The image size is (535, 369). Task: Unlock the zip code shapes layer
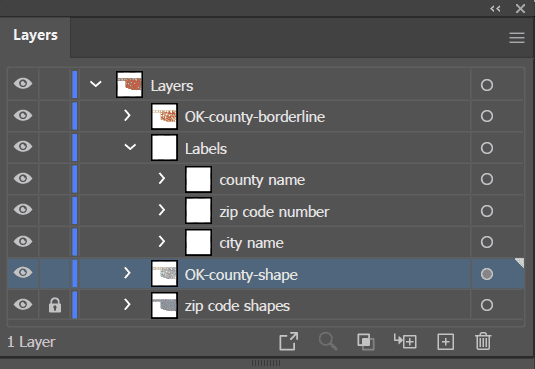(55, 305)
